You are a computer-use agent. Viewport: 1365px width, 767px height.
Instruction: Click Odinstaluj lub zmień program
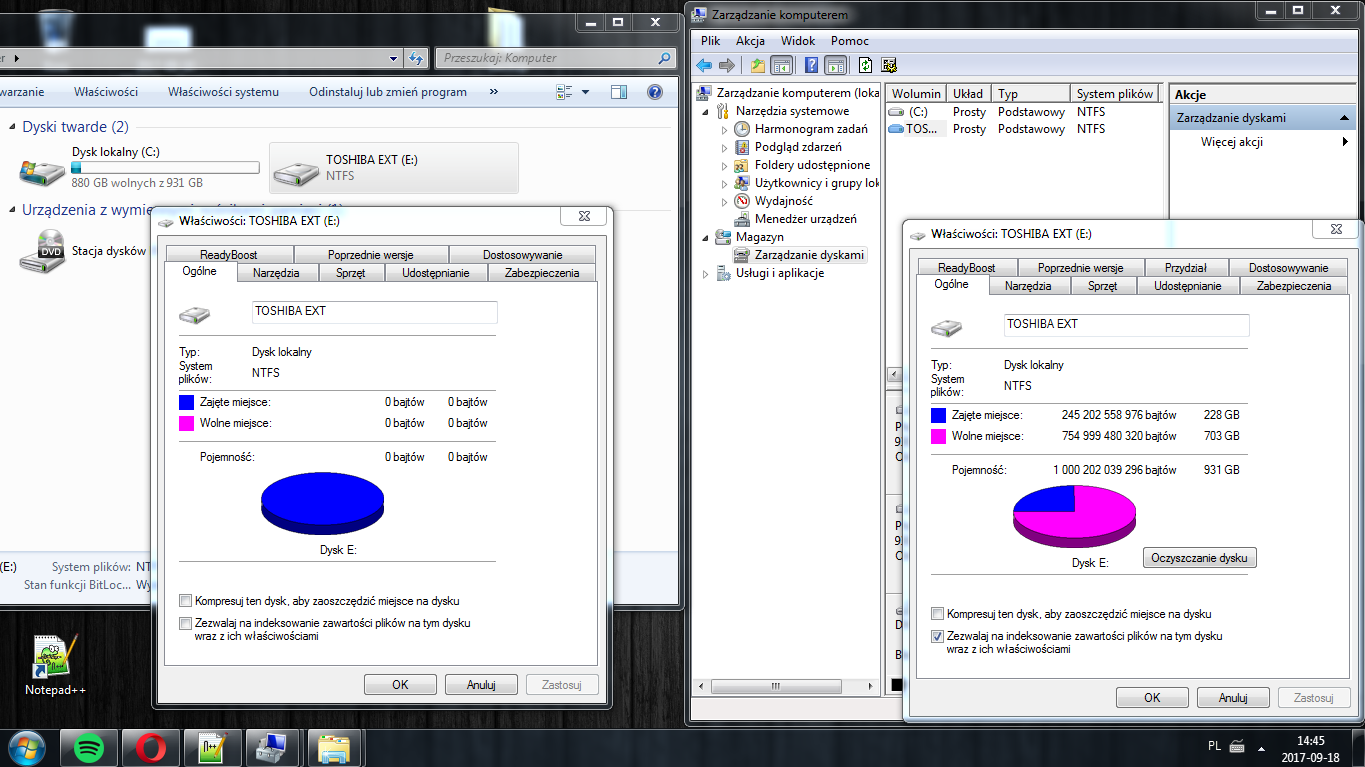(x=388, y=92)
